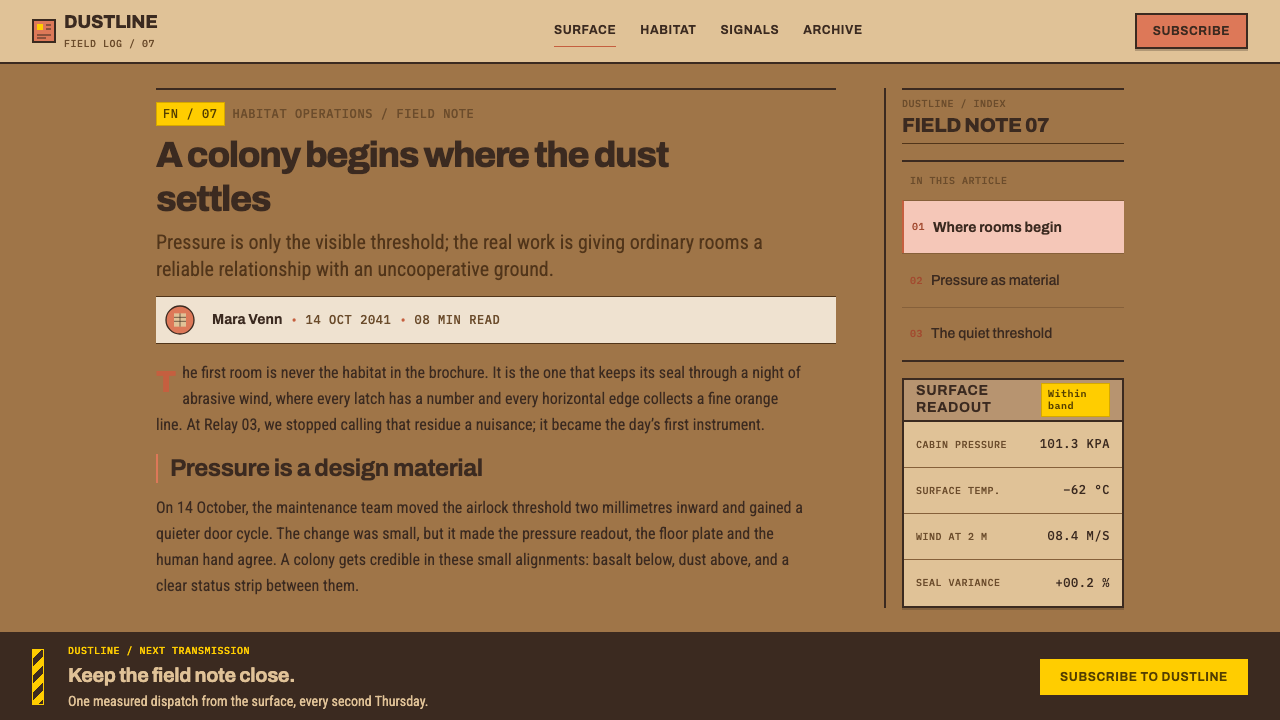Click the 'WIND AT 2 M' row label
The image size is (1280, 720).
pos(951,537)
